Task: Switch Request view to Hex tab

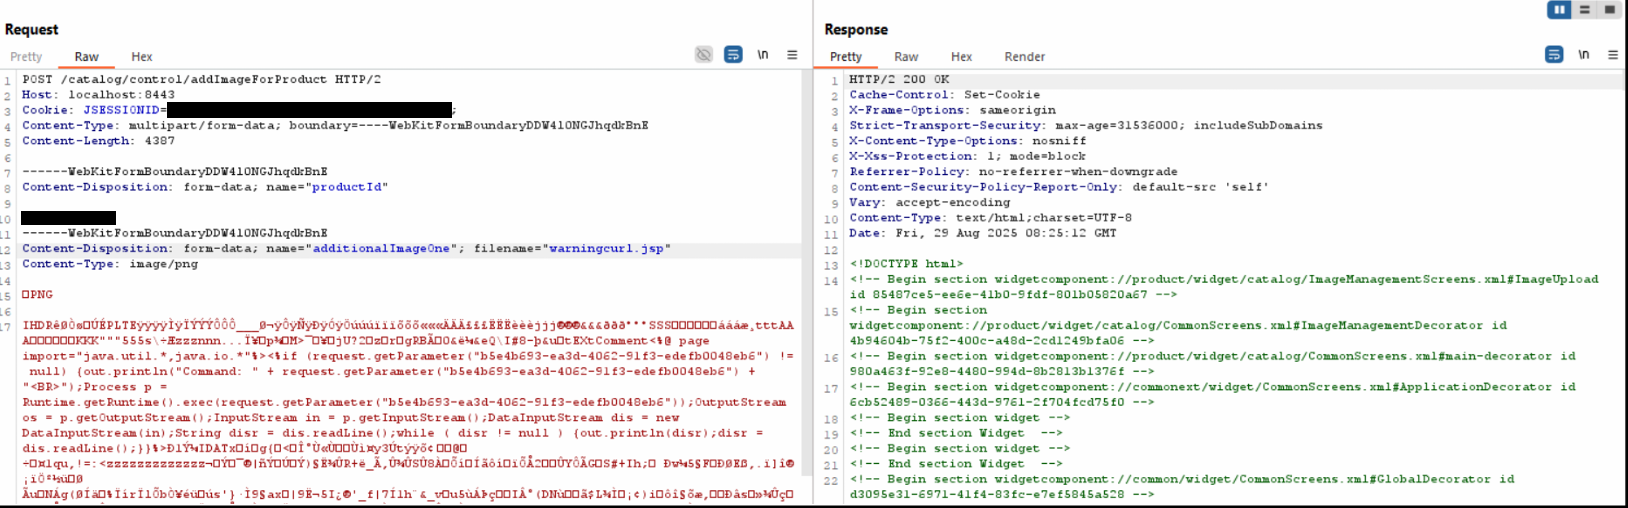Action: [142, 57]
